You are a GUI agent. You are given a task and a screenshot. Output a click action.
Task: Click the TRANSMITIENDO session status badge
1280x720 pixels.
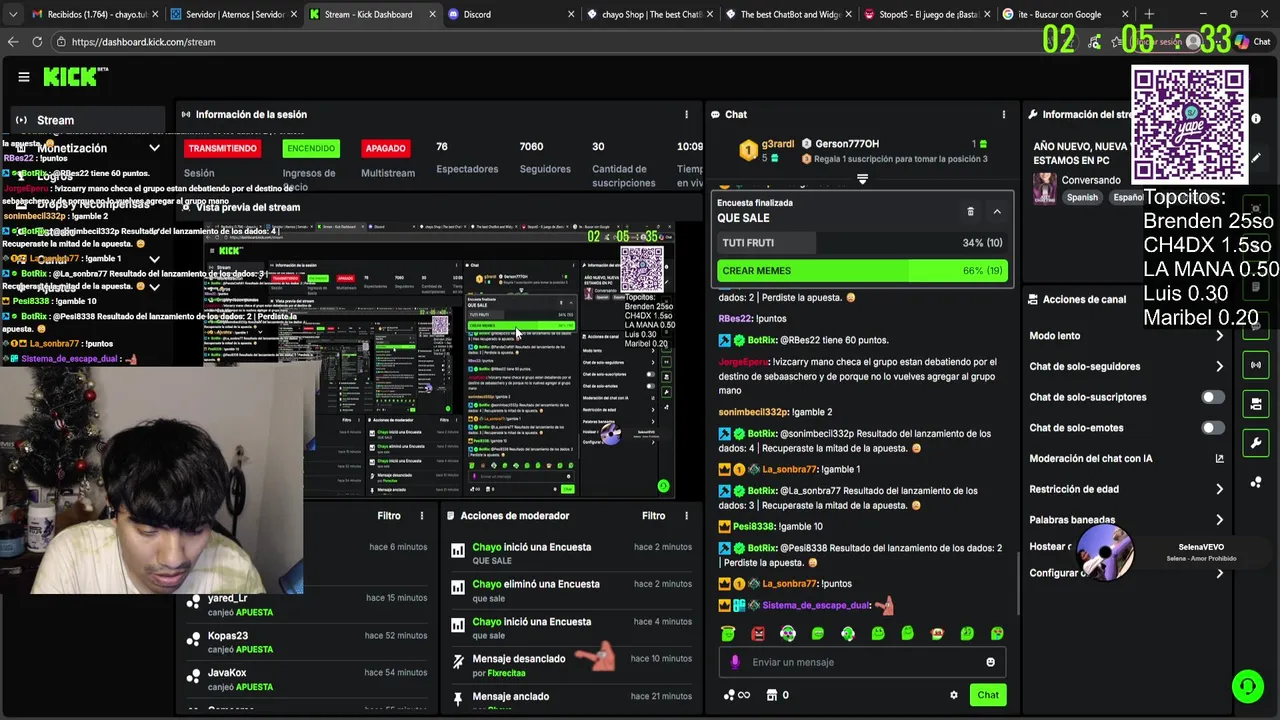pos(223,148)
